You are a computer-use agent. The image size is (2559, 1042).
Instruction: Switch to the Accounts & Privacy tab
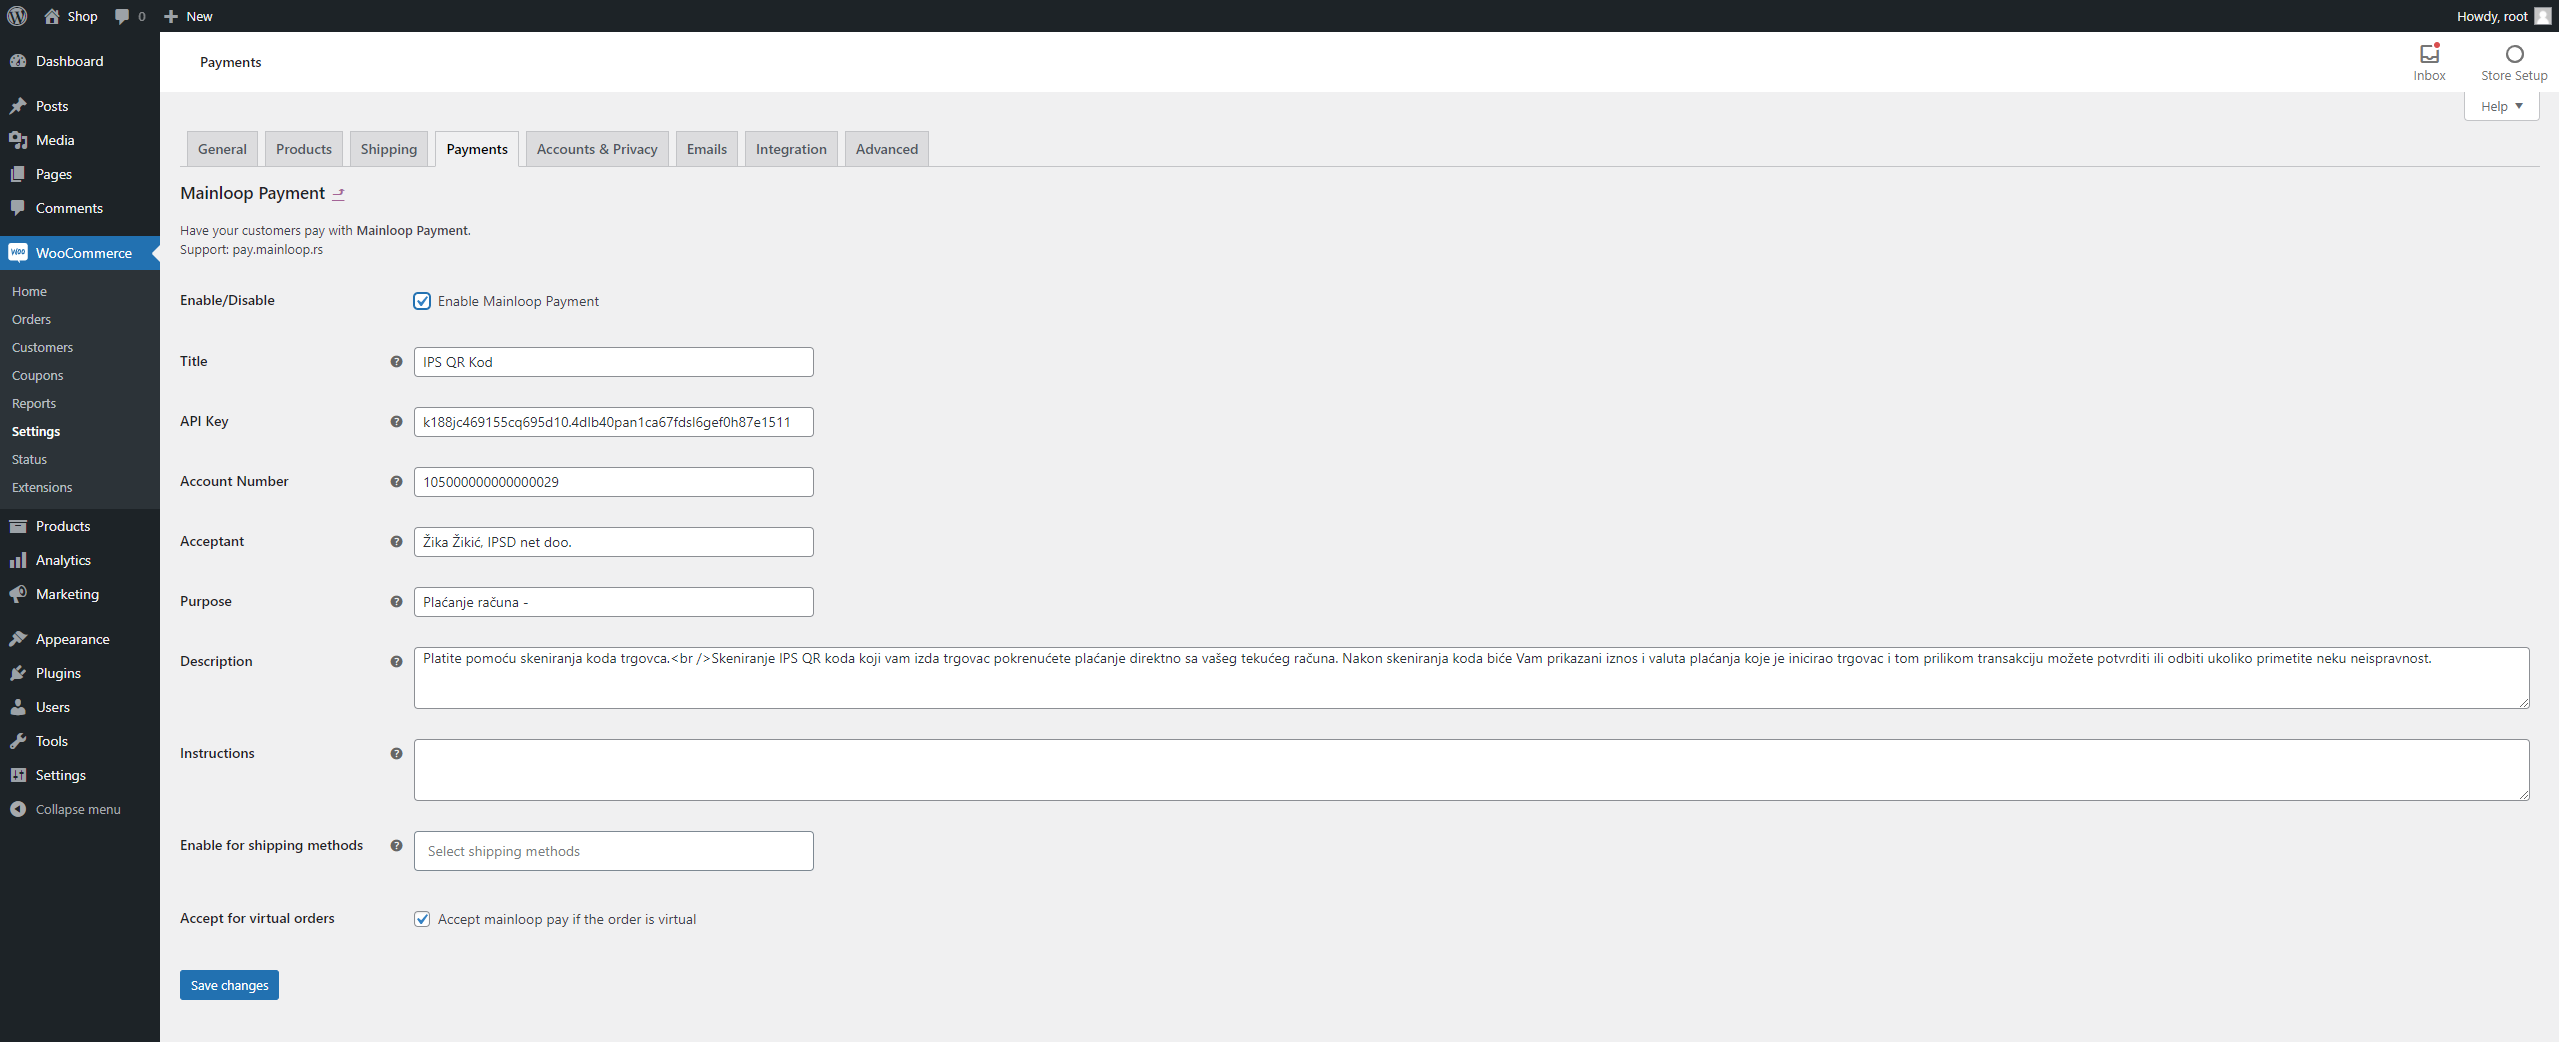596,148
